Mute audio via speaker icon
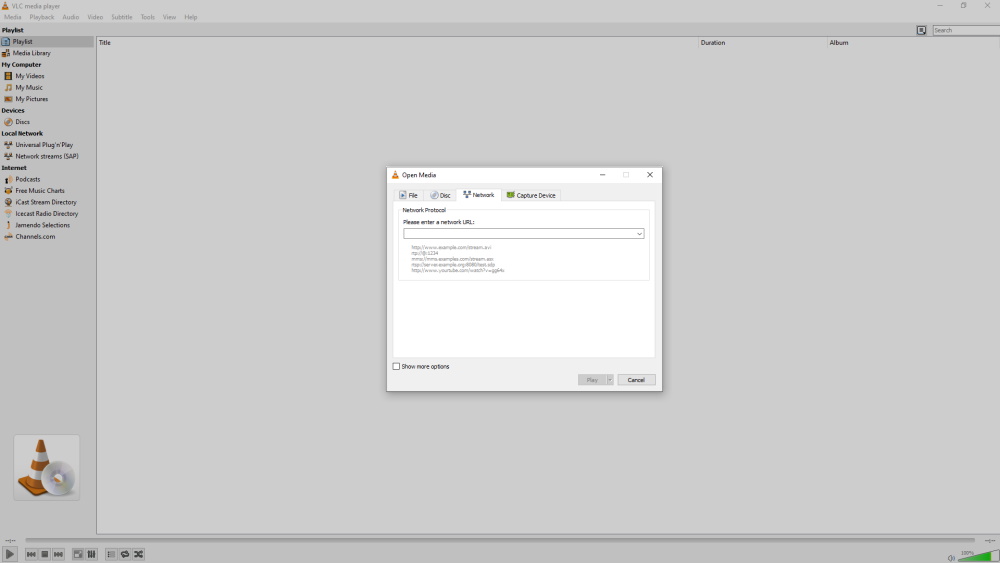1000x563 pixels. tap(951, 558)
